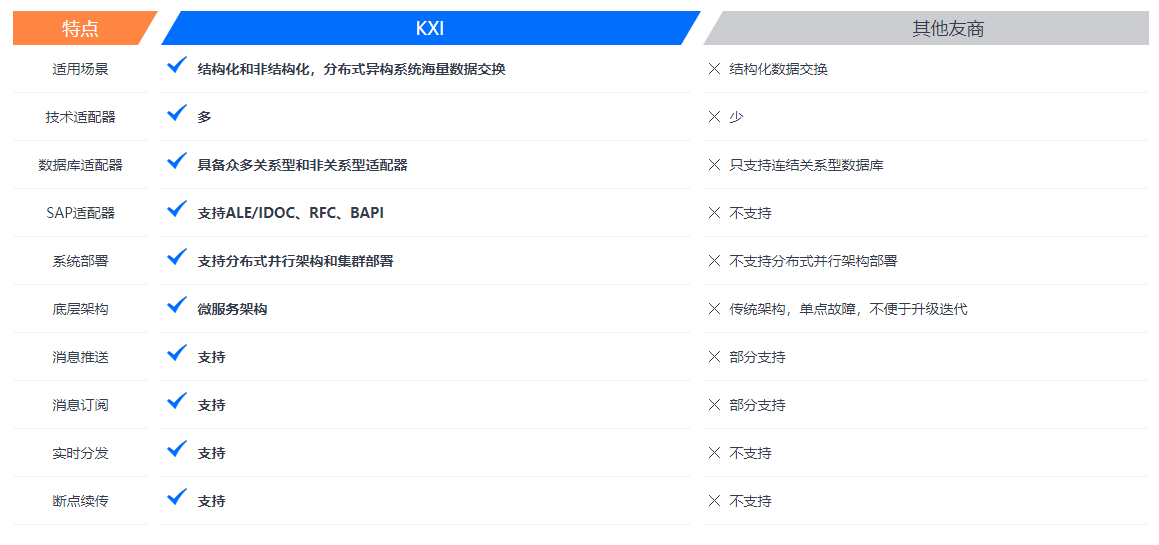Click the 消息订阅 row label
The height and width of the screenshot is (545, 1159).
81,405
